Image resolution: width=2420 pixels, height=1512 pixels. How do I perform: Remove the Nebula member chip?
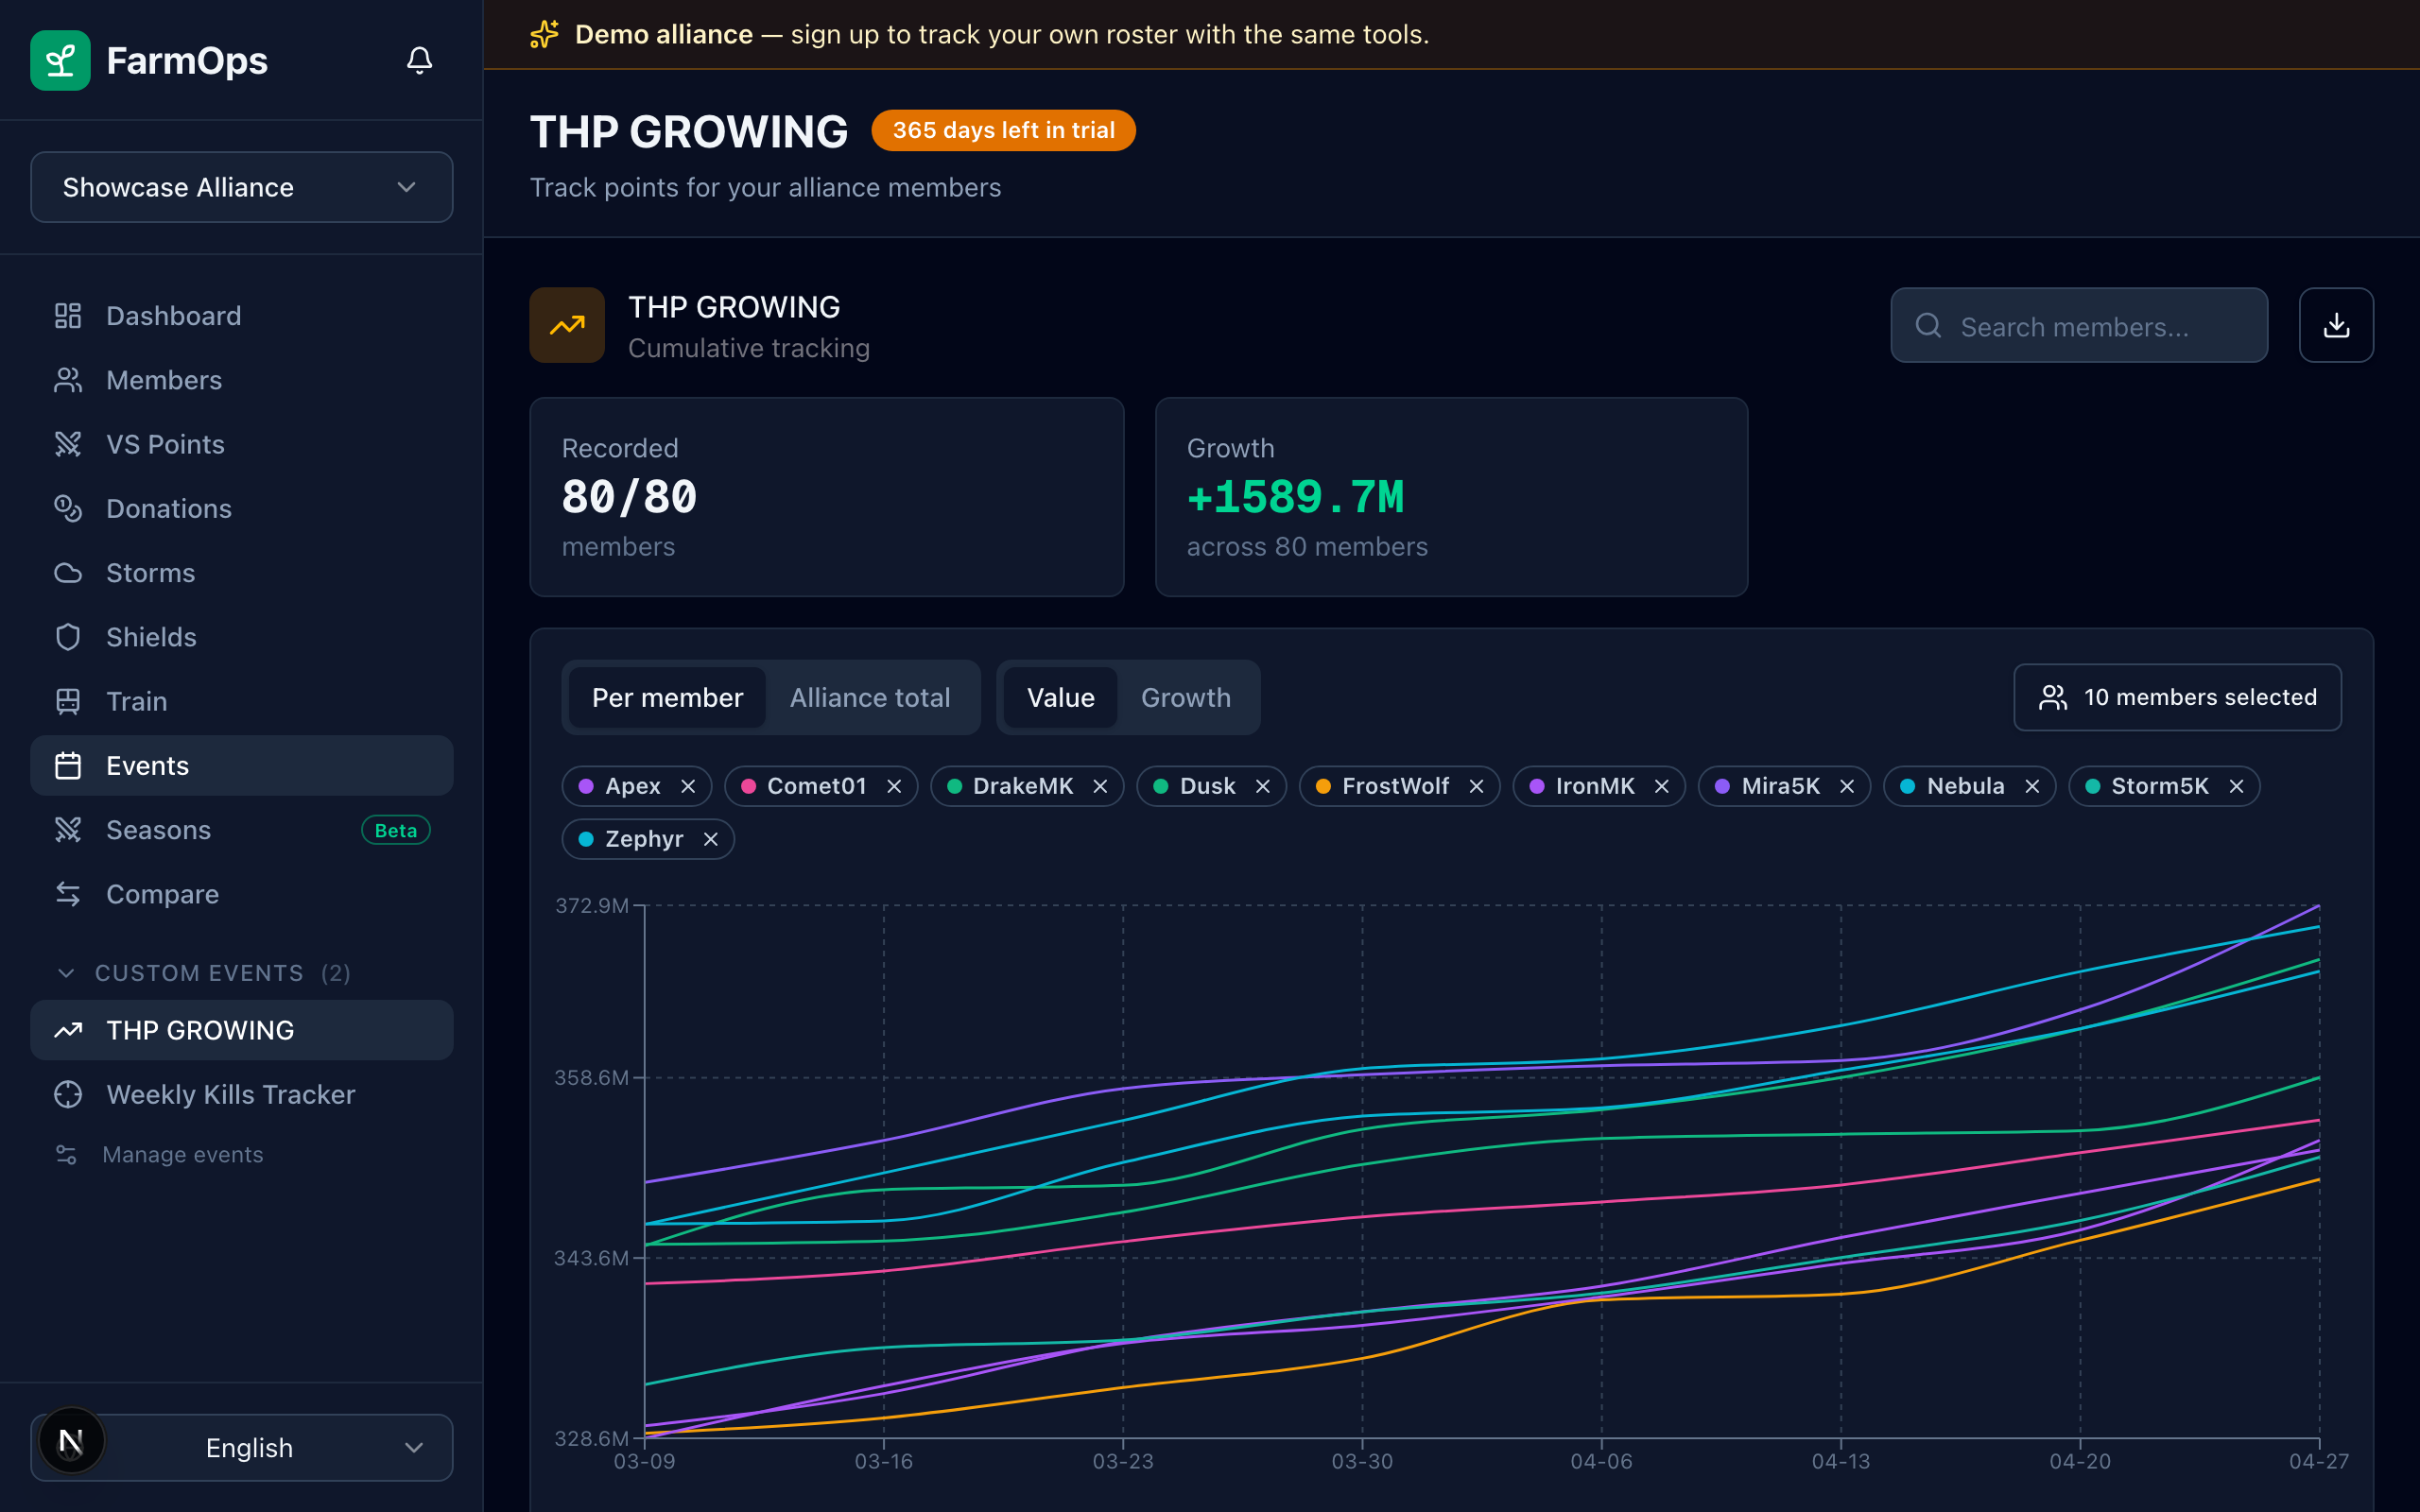(2032, 786)
